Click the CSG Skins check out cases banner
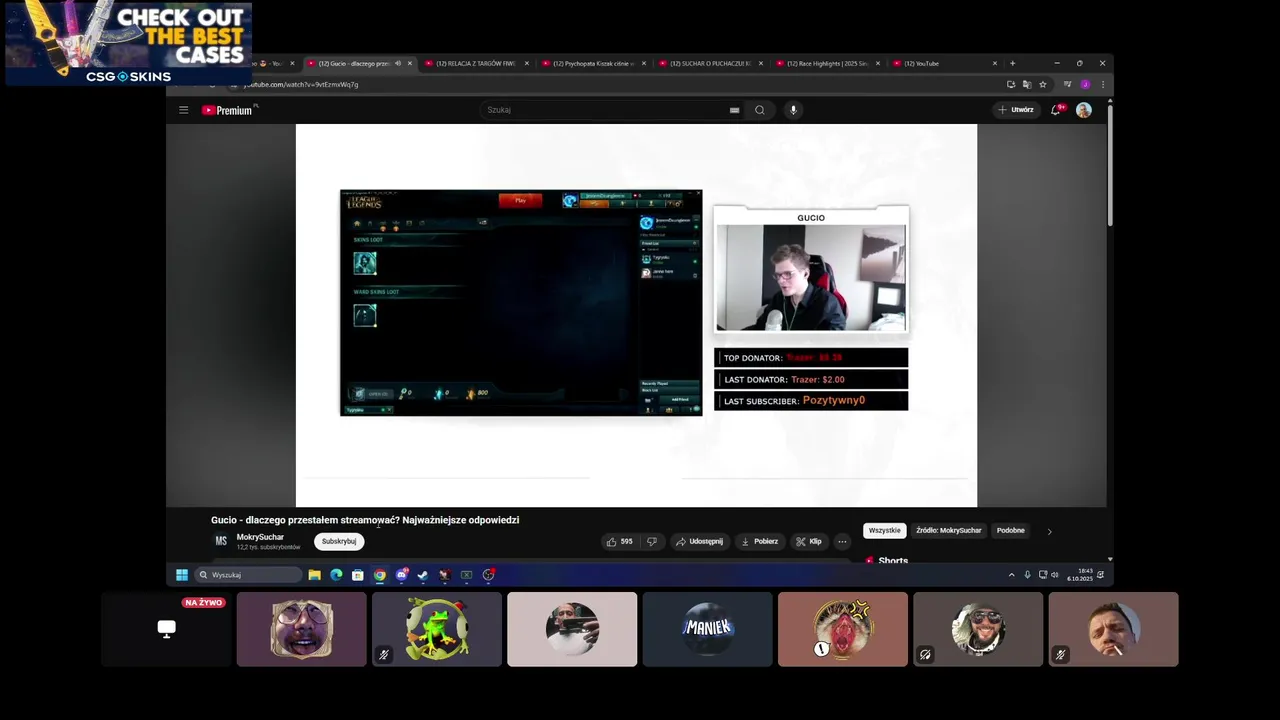 (129, 43)
